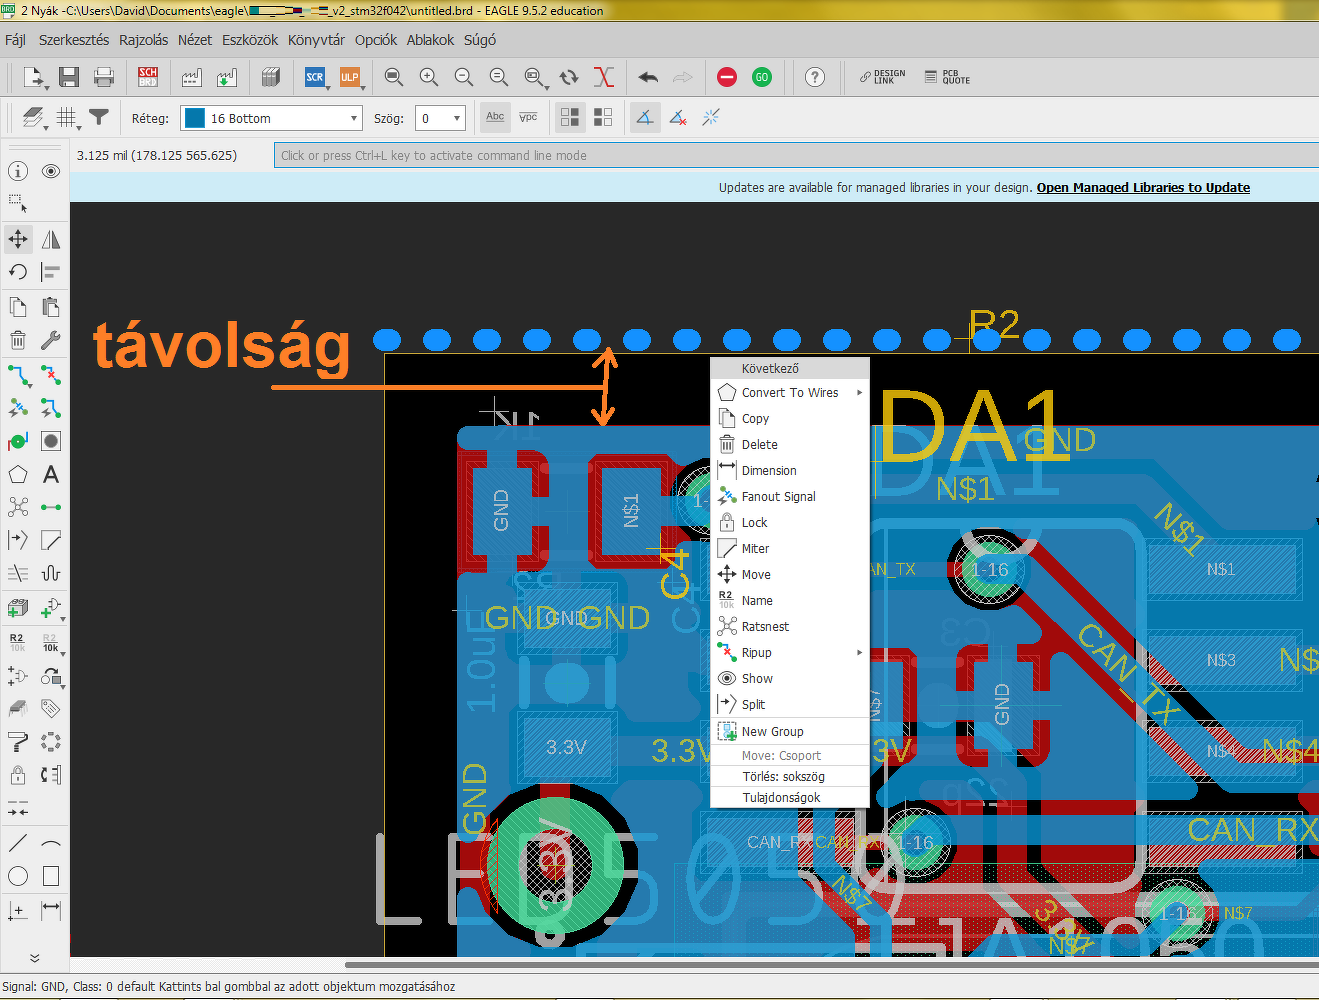
Task: Click the Design Link button
Action: [883, 77]
